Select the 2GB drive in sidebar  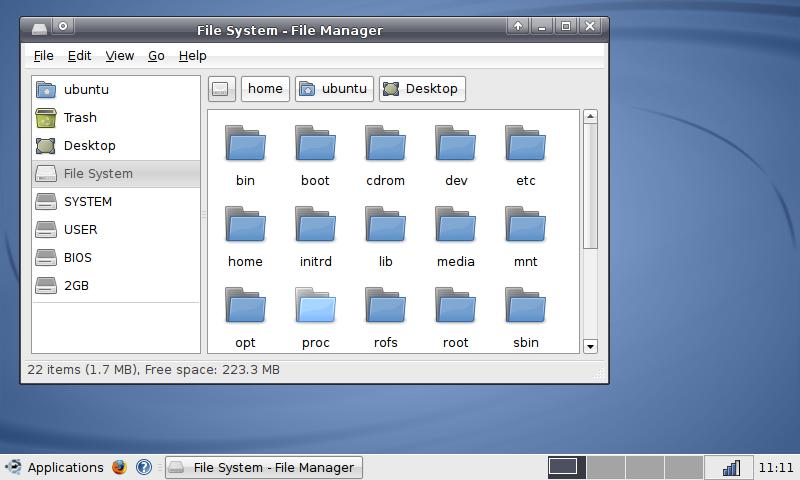pos(46,285)
